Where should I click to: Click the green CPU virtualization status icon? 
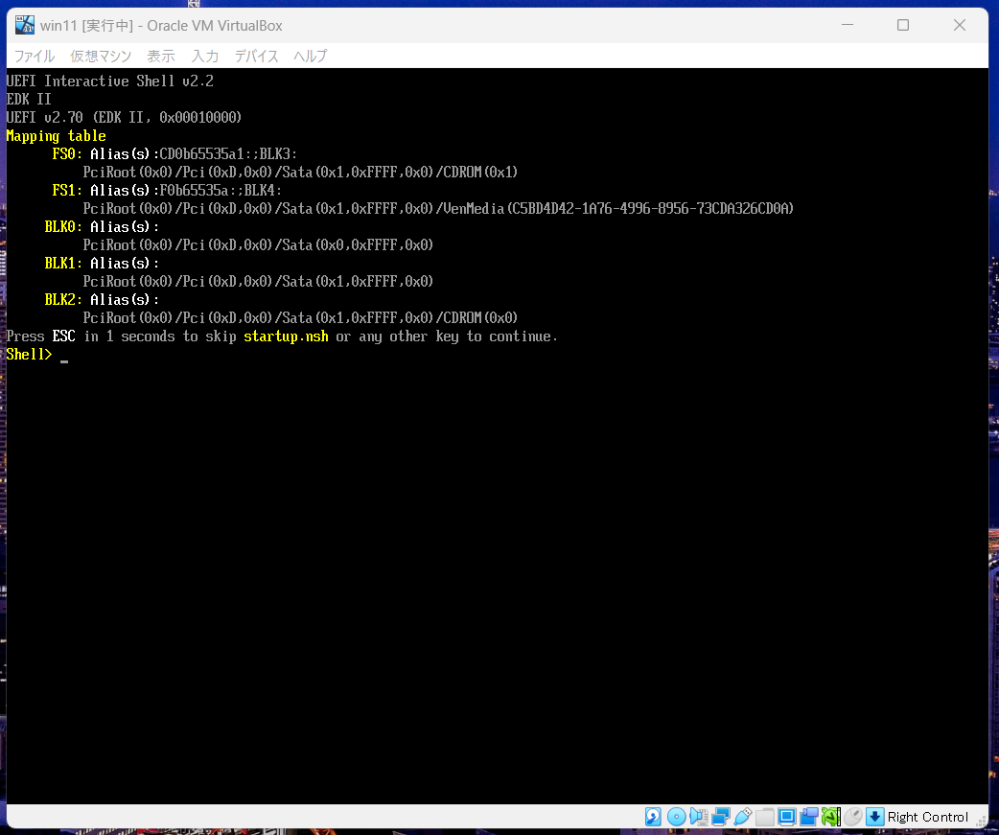coord(831,817)
